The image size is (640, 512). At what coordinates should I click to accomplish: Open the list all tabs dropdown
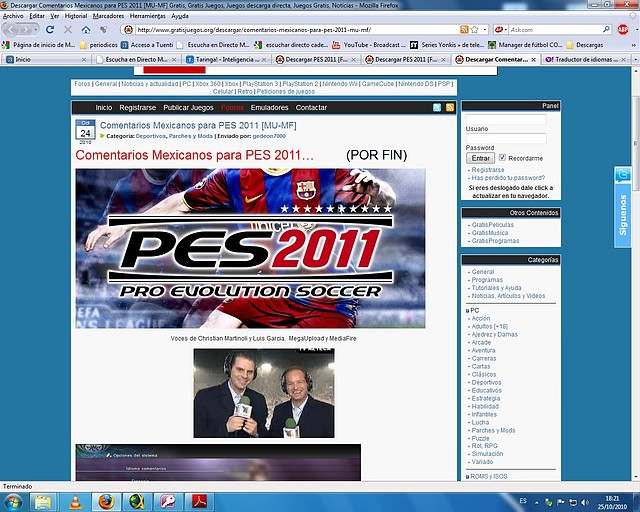(636, 60)
